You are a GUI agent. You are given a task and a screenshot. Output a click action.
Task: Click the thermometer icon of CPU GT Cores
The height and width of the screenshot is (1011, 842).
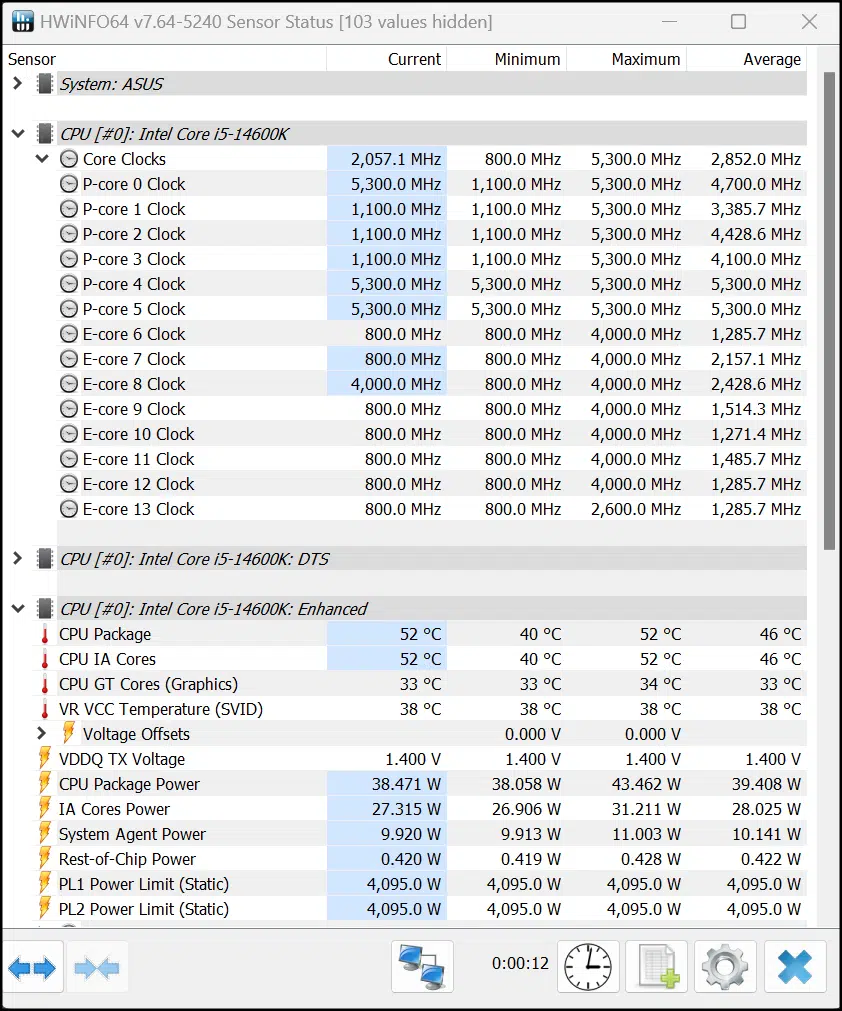tap(44, 684)
